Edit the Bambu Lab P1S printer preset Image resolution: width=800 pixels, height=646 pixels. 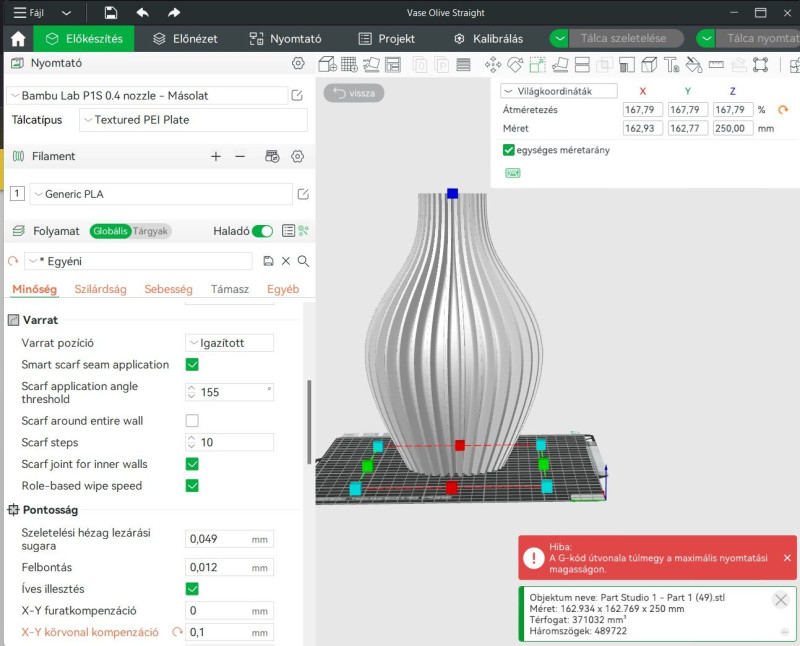(x=297, y=95)
